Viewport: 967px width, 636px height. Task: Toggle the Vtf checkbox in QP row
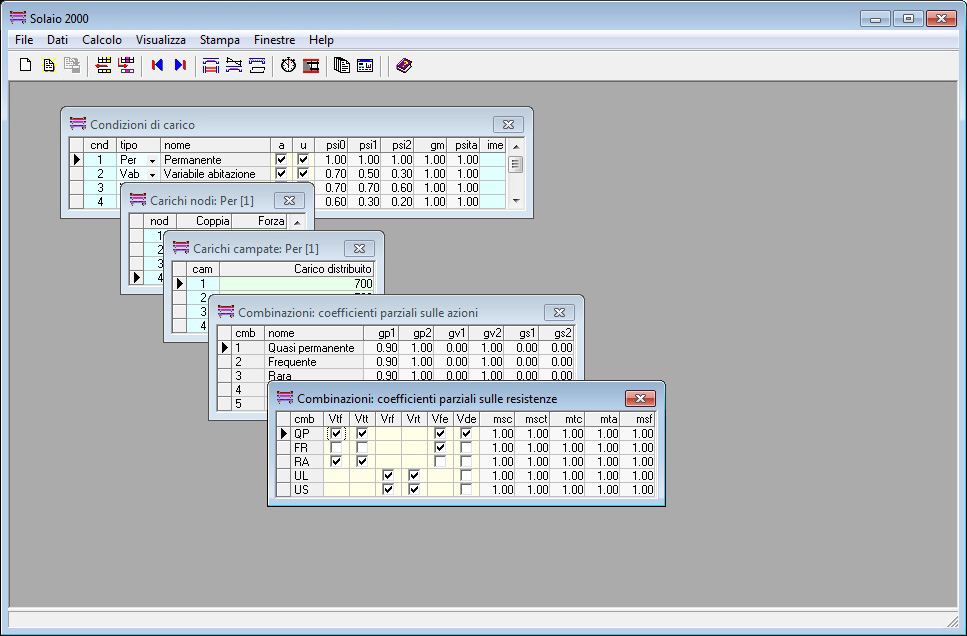[x=335, y=434]
